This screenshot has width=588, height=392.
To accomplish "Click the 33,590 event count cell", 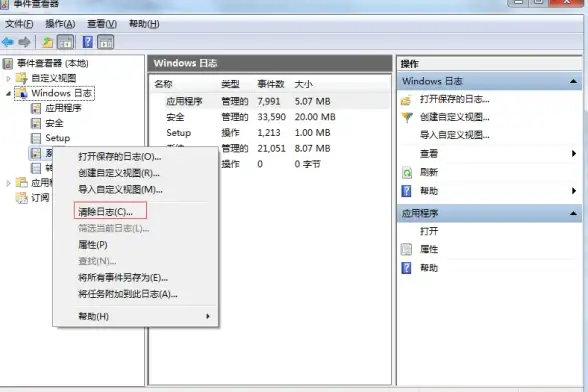I will [272, 117].
